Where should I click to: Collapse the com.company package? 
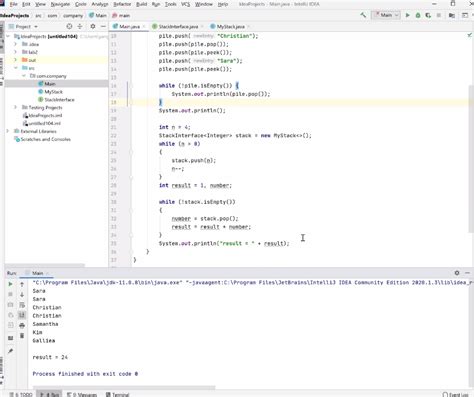point(24,76)
